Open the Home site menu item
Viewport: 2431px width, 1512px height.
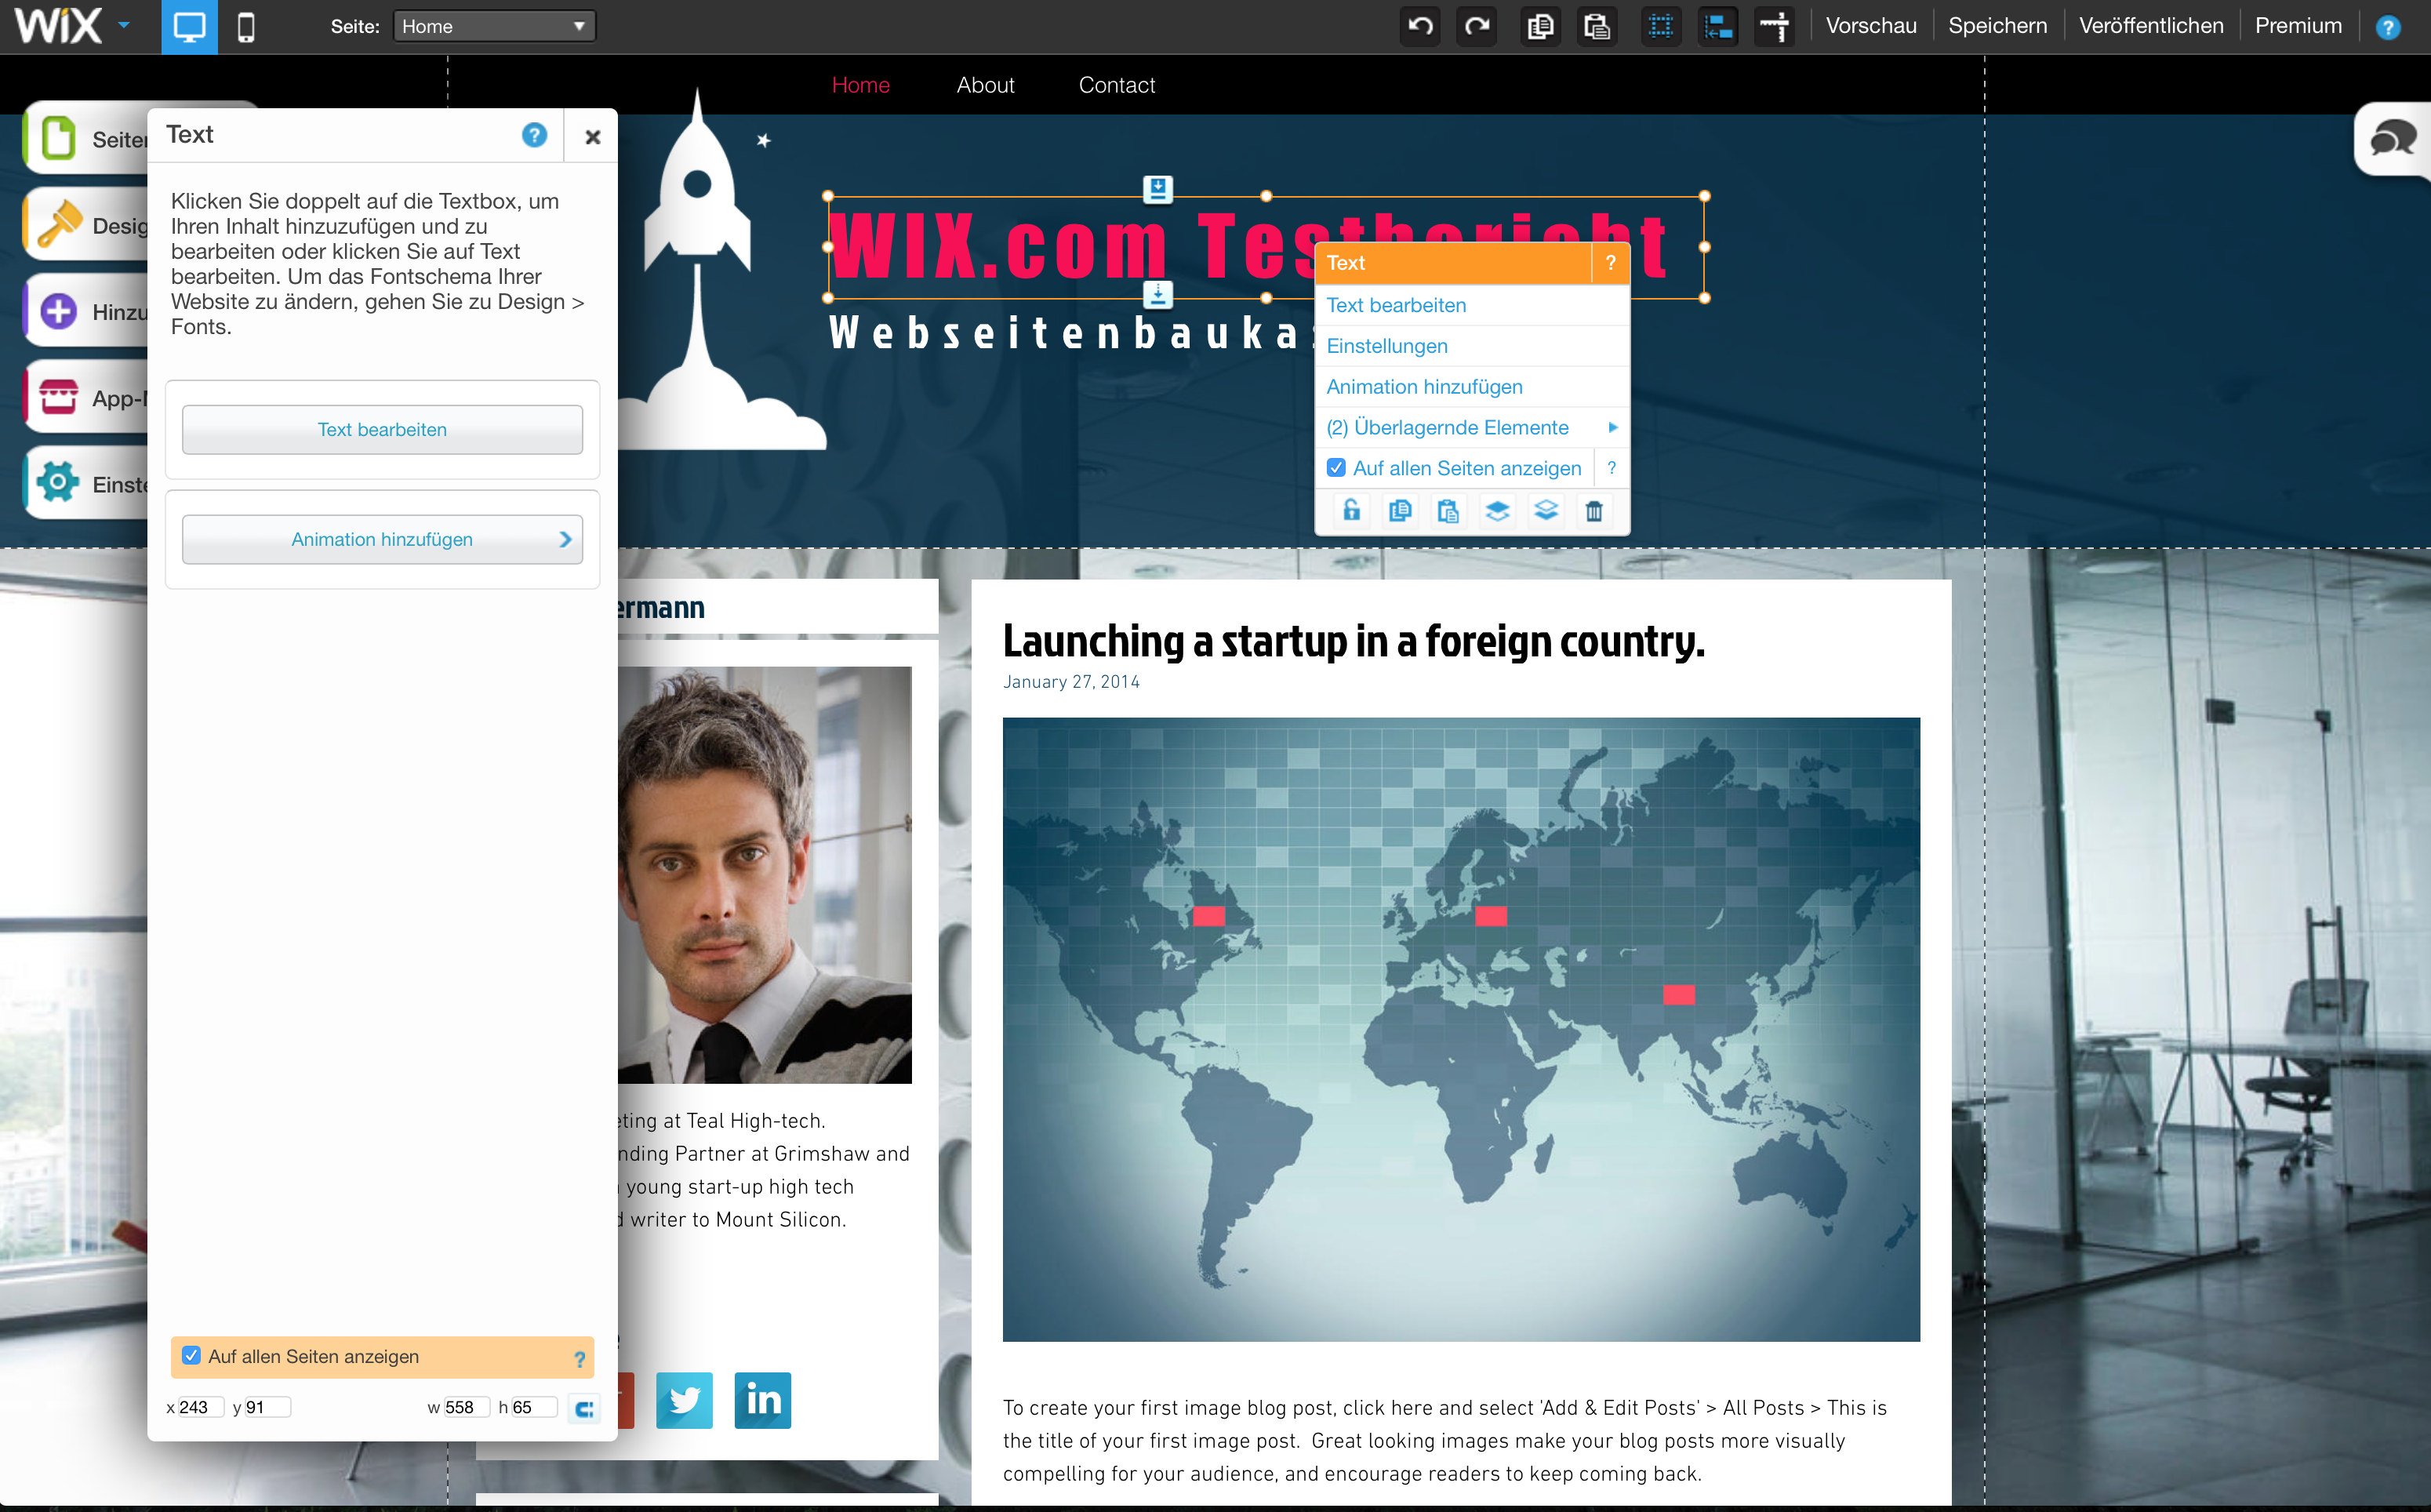pos(860,85)
